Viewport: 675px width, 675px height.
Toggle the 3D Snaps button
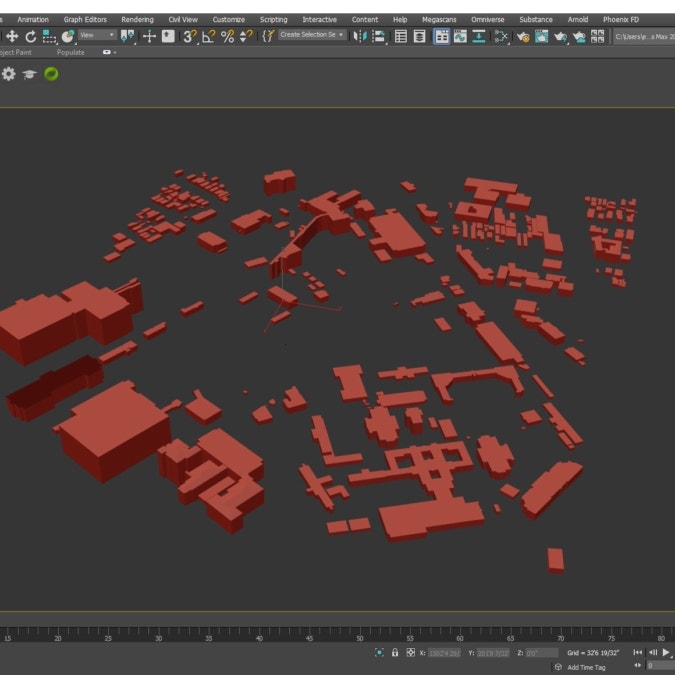point(188,36)
